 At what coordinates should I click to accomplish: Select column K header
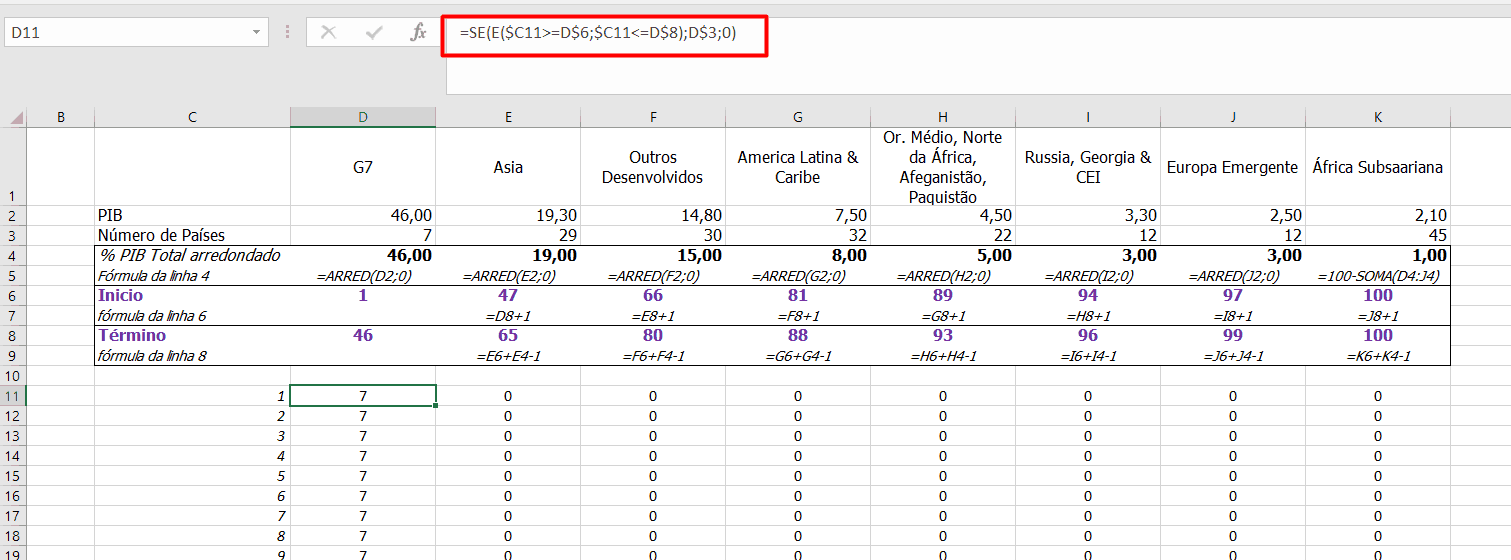click(1378, 117)
